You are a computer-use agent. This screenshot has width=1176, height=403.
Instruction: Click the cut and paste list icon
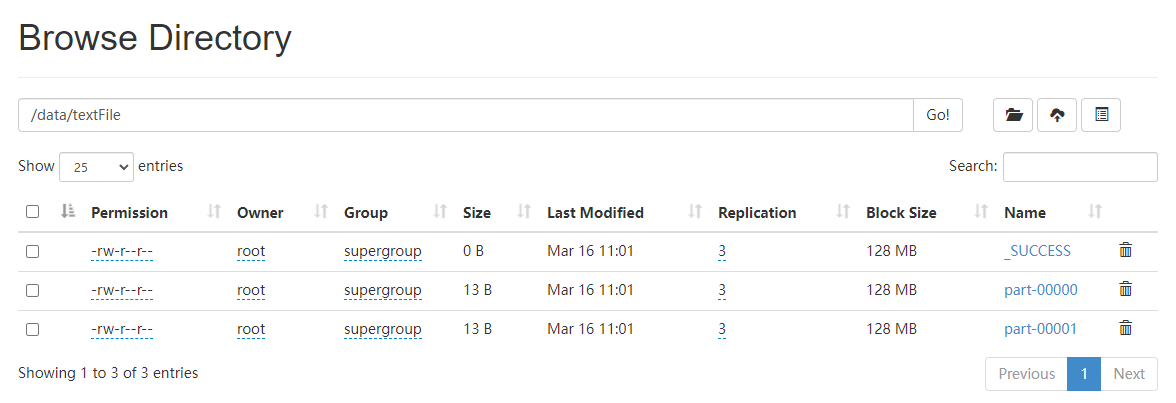pyautogui.click(x=1101, y=115)
